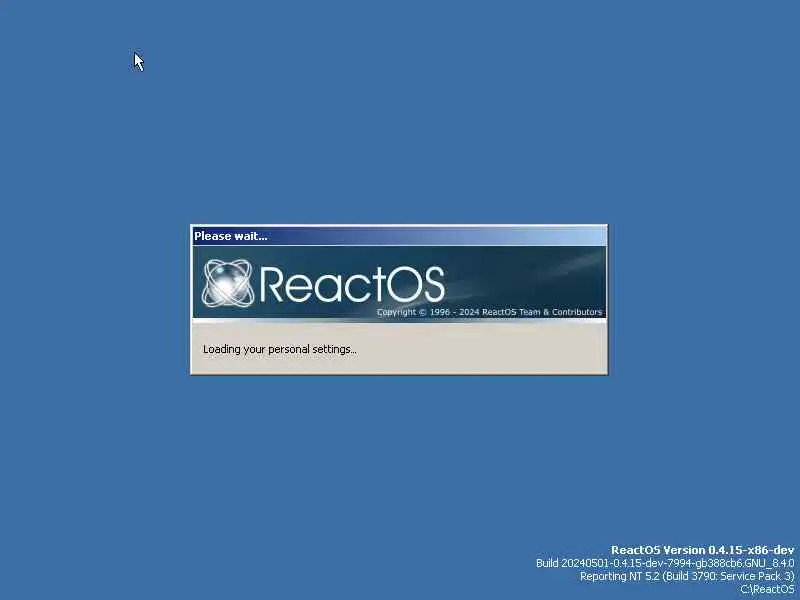Image resolution: width=800 pixels, height=600 pixels.
Task: Click the ReactOS globe logo icon
Action: (228, 283)
